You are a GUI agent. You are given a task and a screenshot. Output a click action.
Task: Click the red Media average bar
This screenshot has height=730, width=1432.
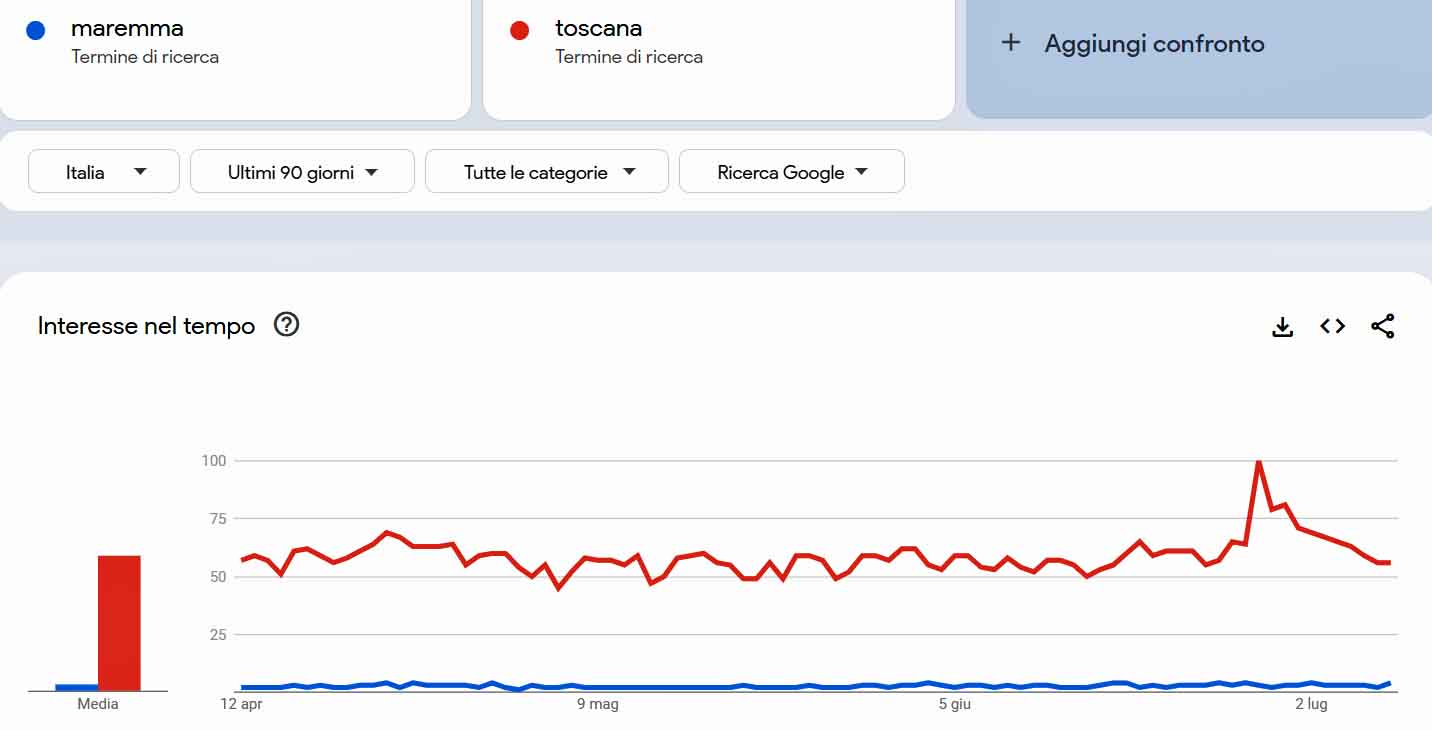pos(119,622)
